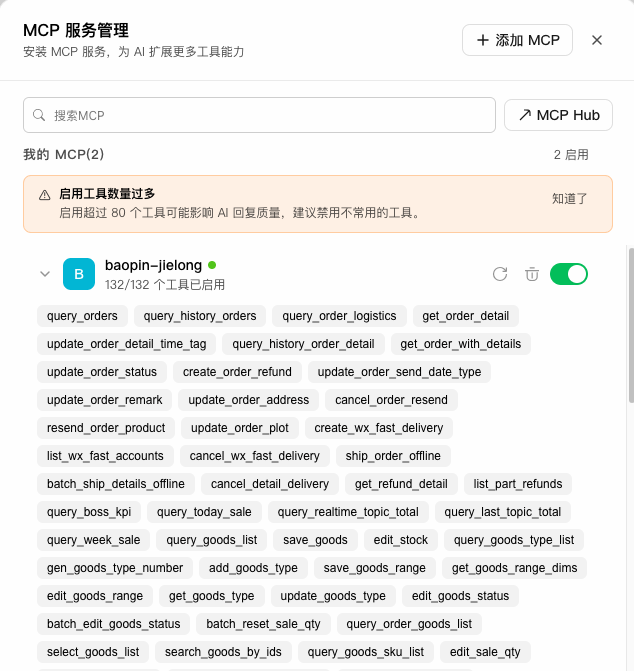634x671 pixels.
Task: Click the baopin-jielong B avatar icon
Action: pos(79,274)
